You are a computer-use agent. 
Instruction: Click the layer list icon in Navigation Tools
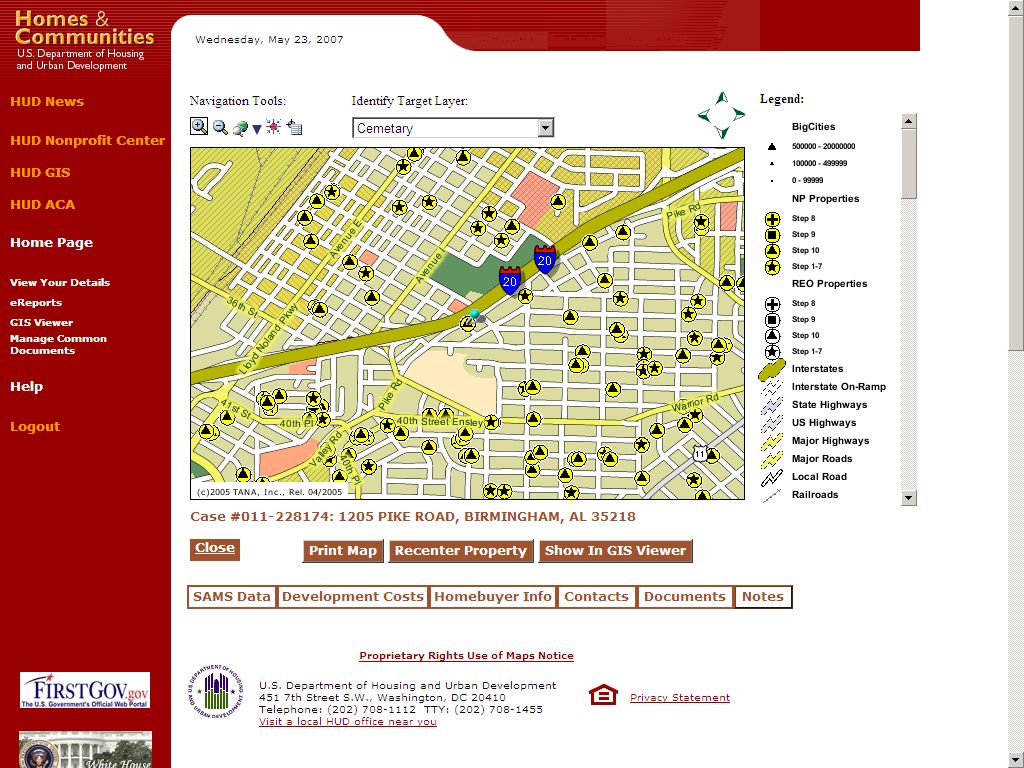pyautogui.click(x=294, y=127)
